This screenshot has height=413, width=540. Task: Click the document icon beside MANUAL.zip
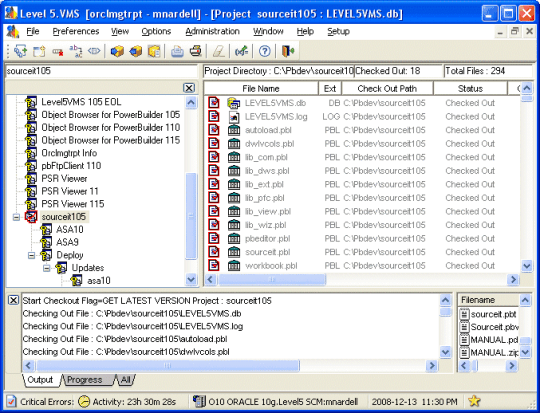tap(465, 352)
